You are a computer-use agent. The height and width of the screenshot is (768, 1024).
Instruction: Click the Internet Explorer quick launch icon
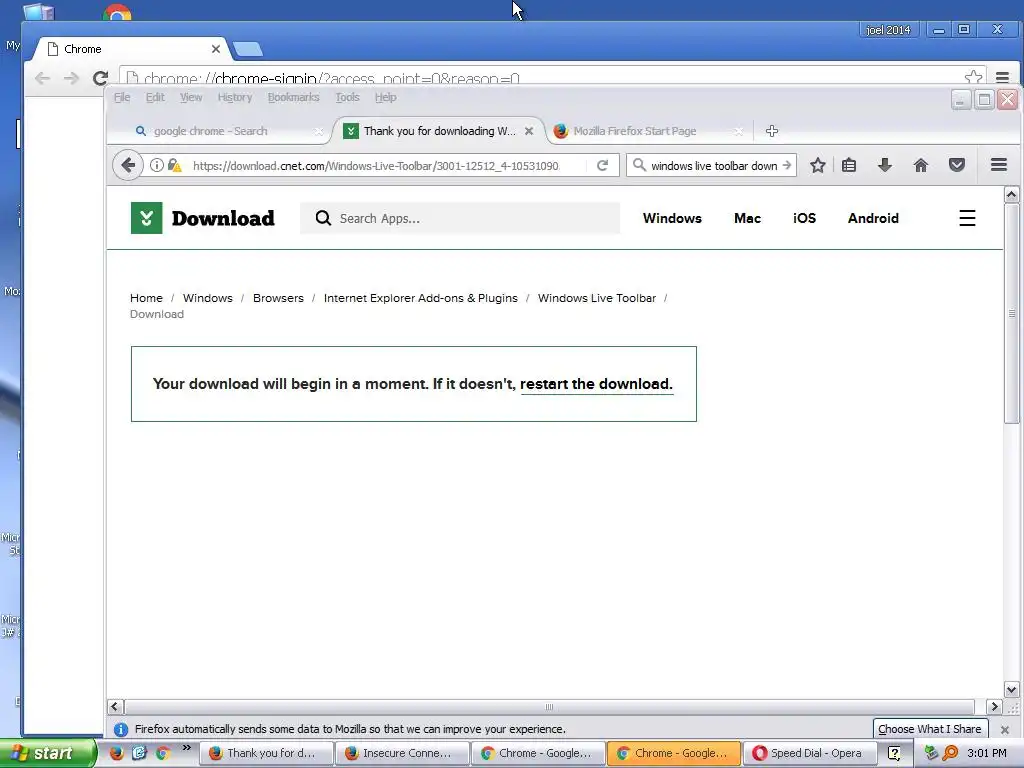pos(140,753)
